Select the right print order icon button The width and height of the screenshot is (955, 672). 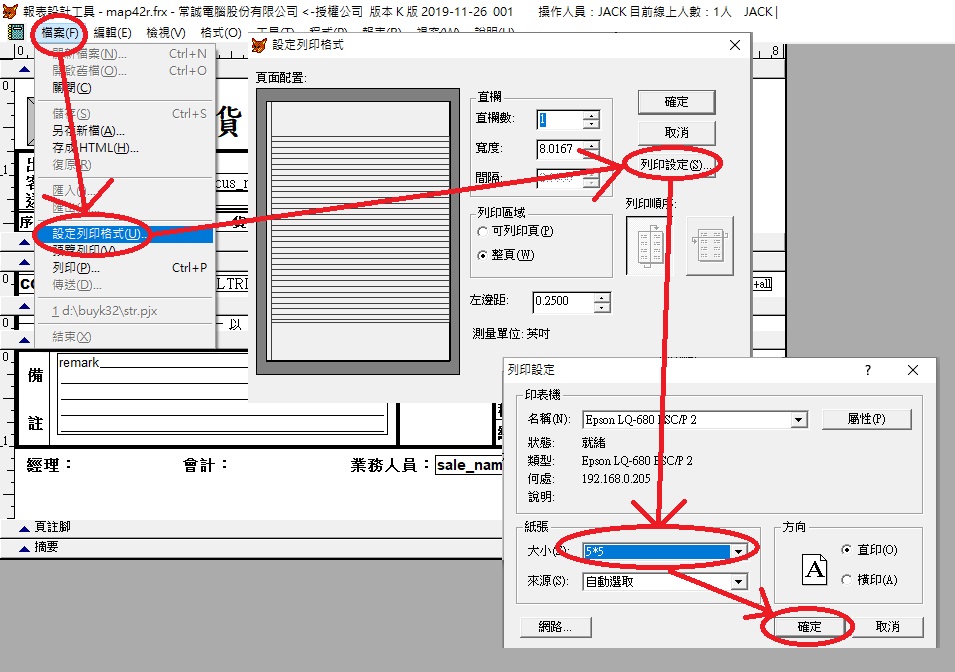coord(709,245)
